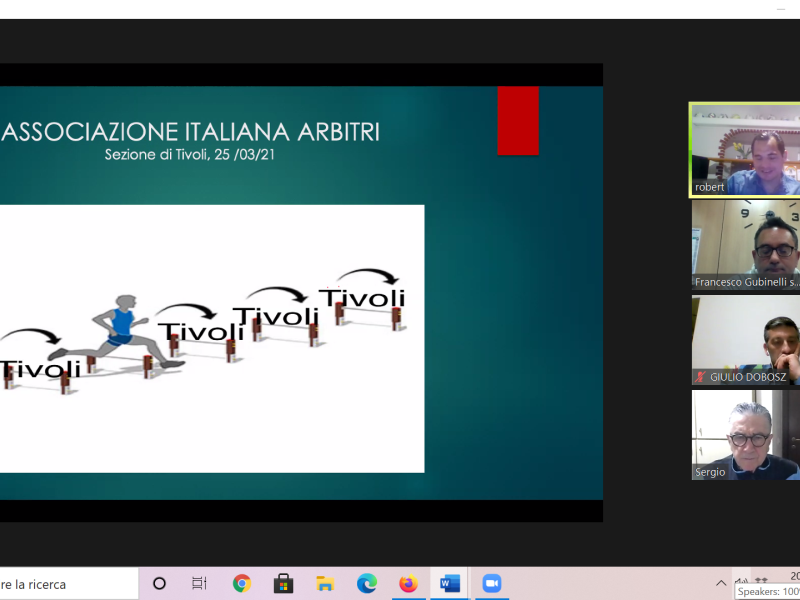This screenshot has height=600, width=800.
Task: Click the slide title "ASSOCIAZIONE ITALIANA ARBITRI"
Action: click(190, 132)
